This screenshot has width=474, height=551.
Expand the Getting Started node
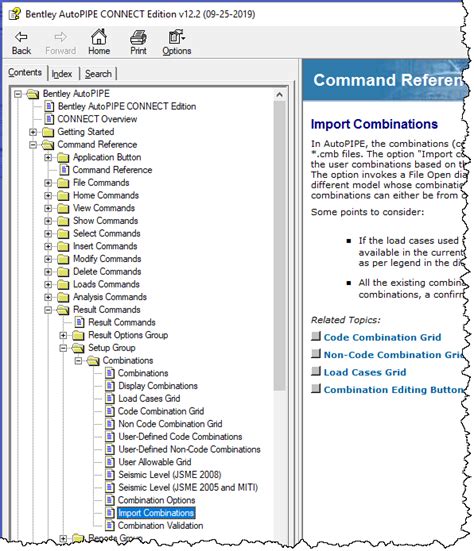pos(33,132)
